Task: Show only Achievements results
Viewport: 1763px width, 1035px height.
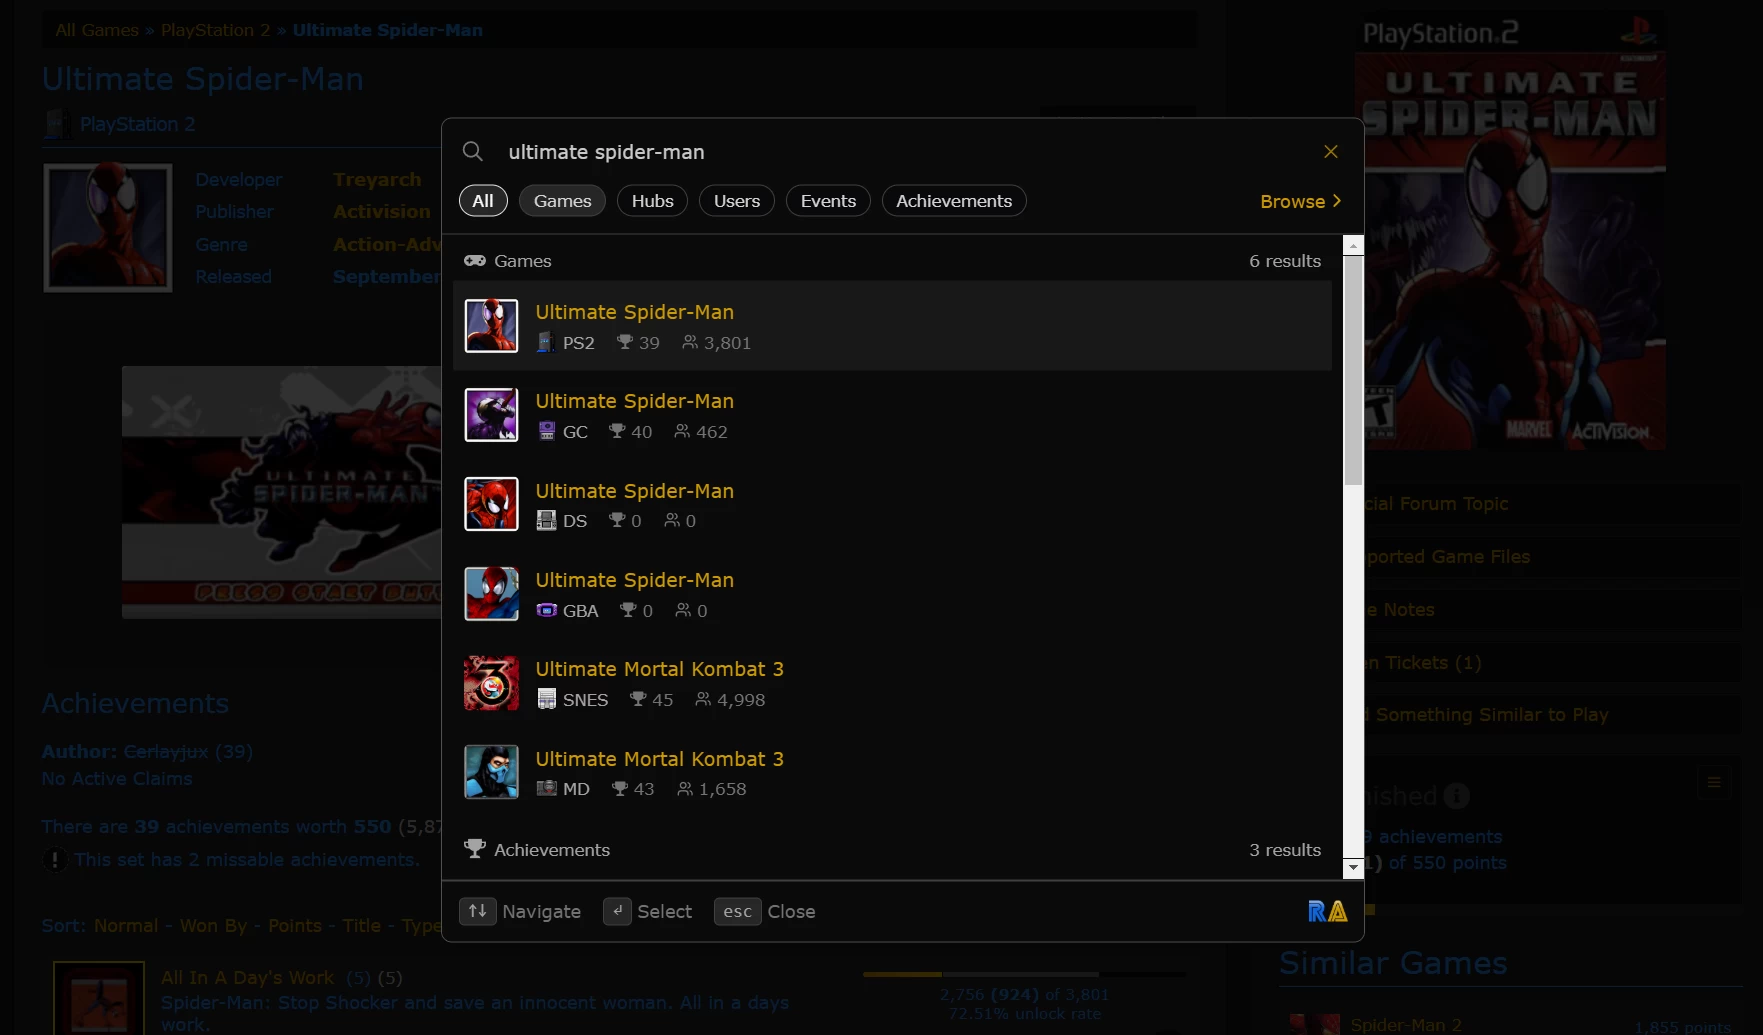Action: [x=953, y=201]
